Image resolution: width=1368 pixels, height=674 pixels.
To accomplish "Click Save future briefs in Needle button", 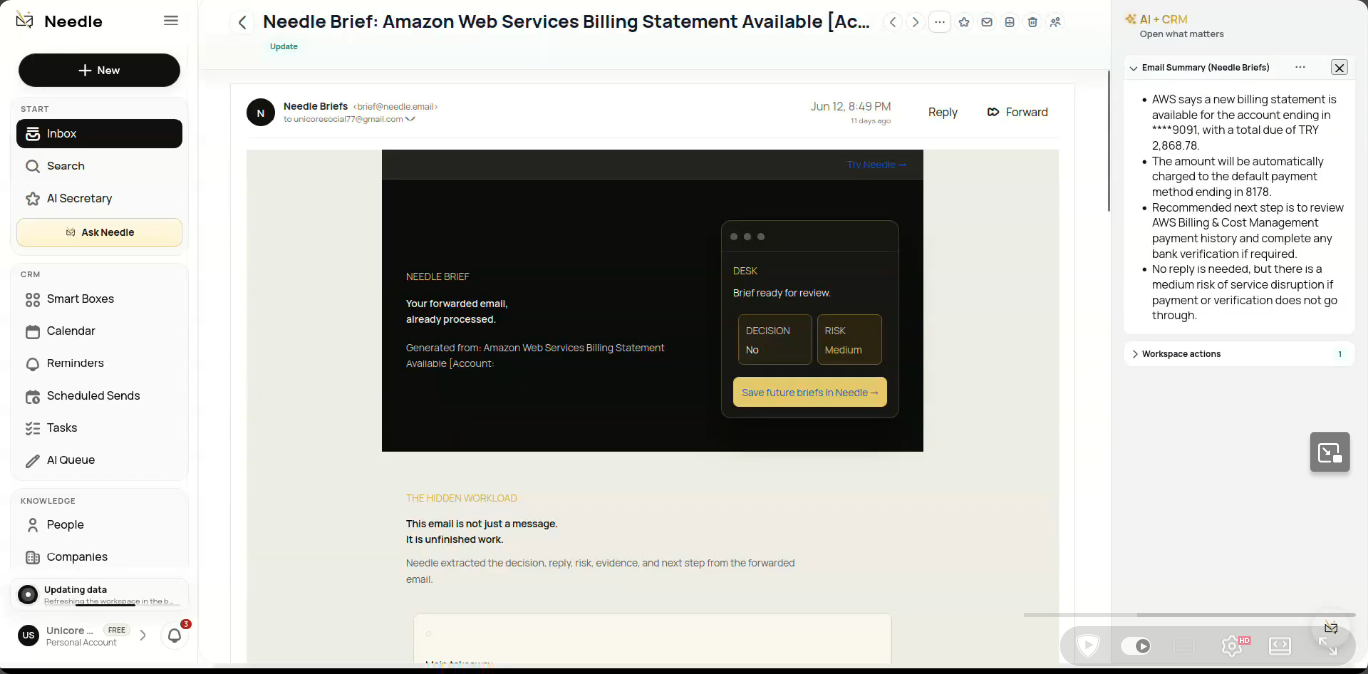I will 810,392.
